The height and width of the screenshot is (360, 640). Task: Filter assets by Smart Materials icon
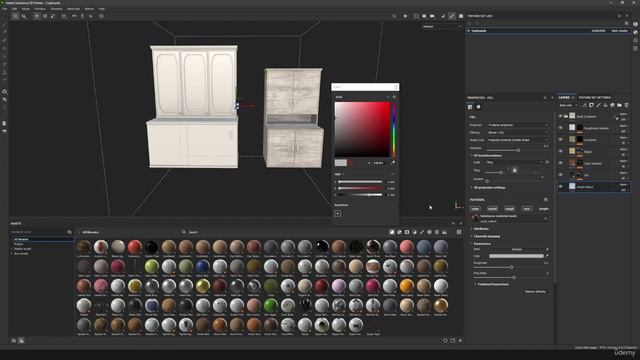[x=400, y=232]
